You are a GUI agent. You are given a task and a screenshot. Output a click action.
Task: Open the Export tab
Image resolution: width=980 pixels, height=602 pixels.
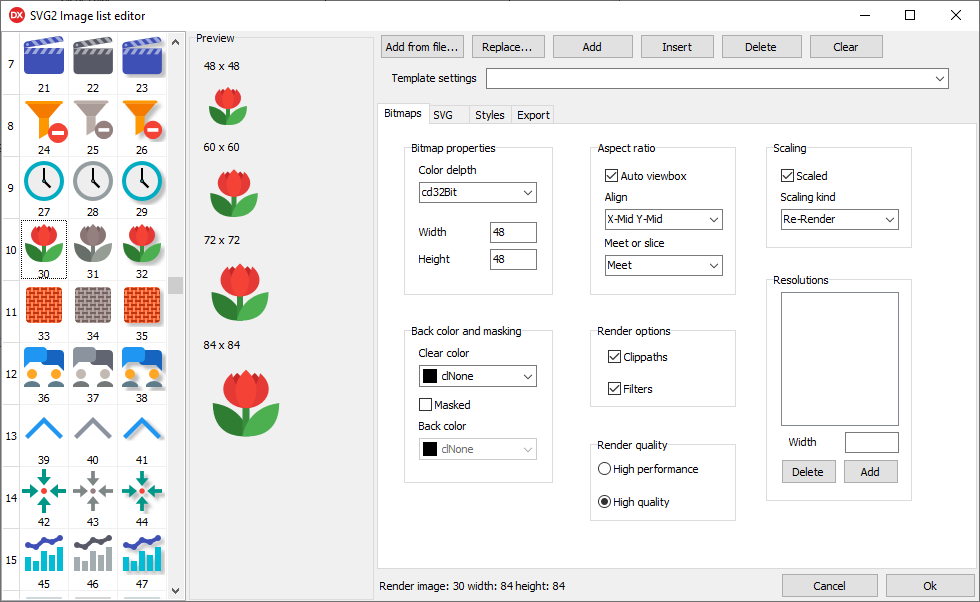[x=533, y=115]
